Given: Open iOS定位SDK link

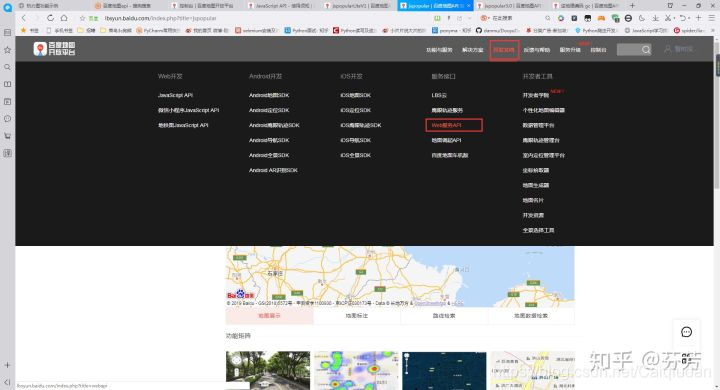Looking at the screenshot, I should [x=355, y=110].
